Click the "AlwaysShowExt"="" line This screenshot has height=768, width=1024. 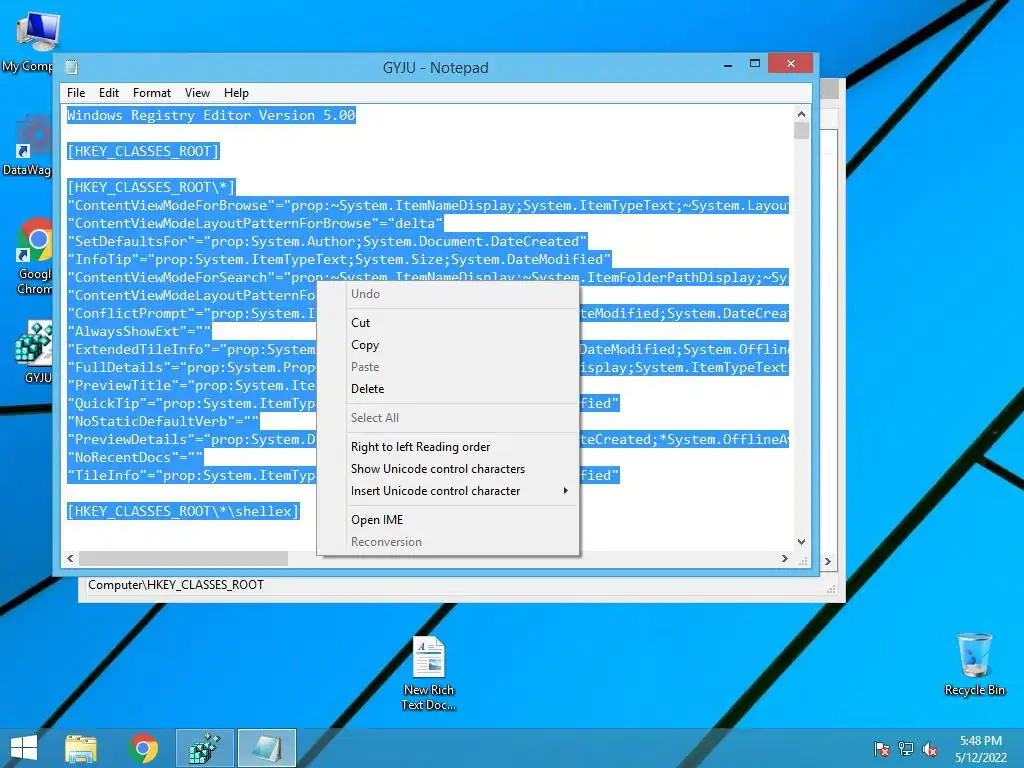click(x=139, y=332)
